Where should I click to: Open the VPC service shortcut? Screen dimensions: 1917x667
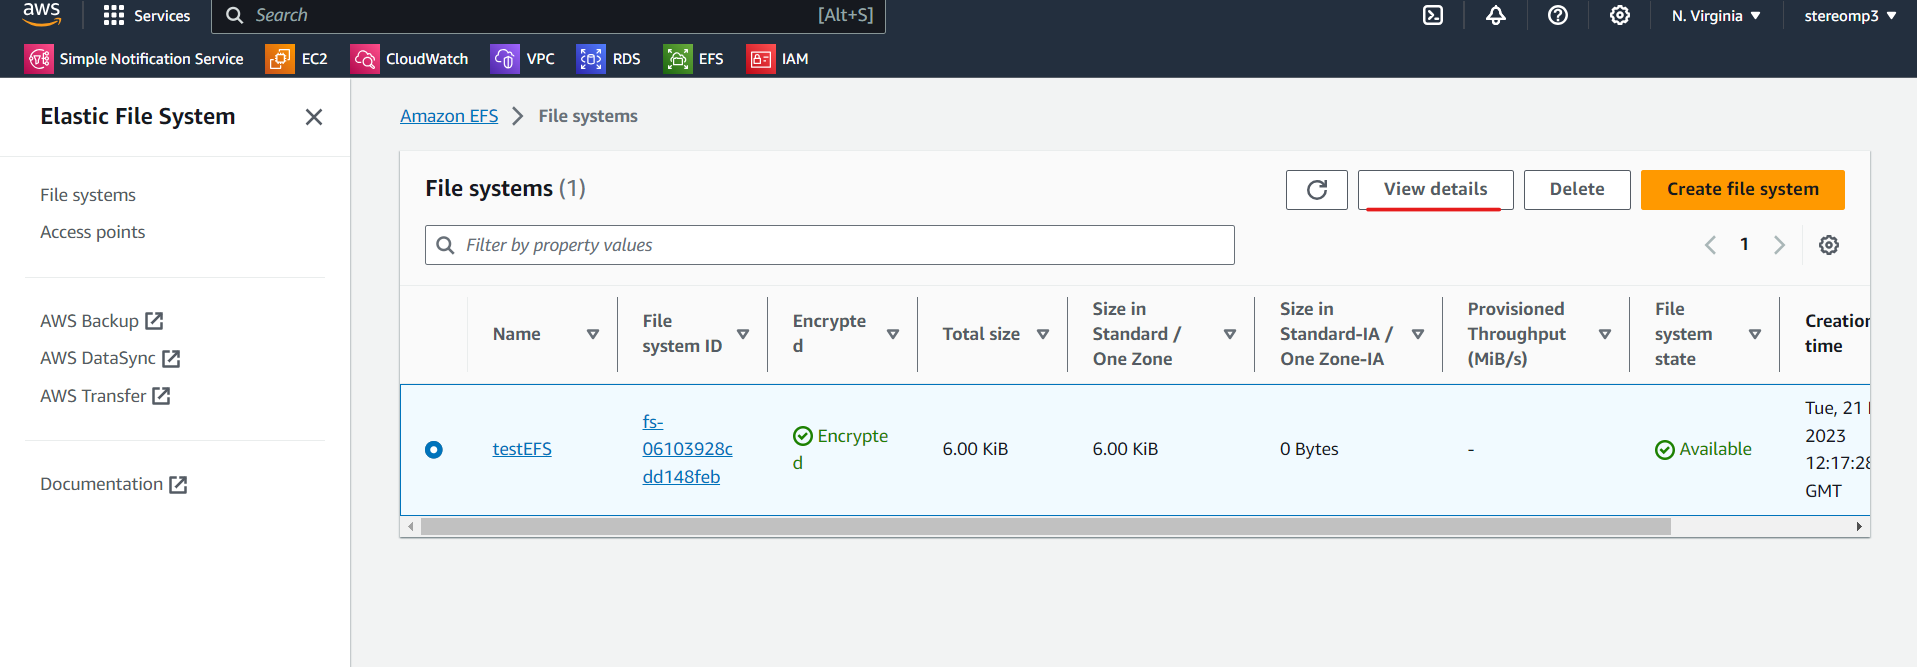tap(523, 59)
